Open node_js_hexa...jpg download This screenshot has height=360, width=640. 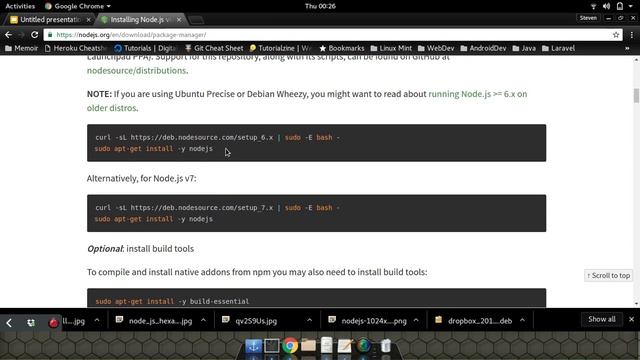pyautogui.click(x=154, y=320)
